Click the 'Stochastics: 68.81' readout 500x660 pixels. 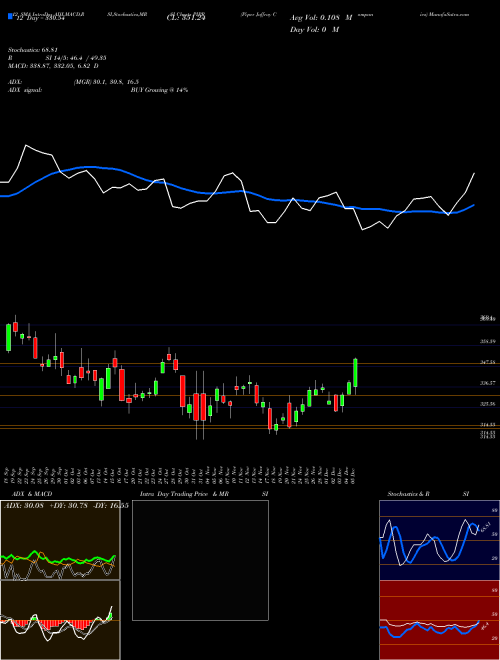(x=33, y=50)
